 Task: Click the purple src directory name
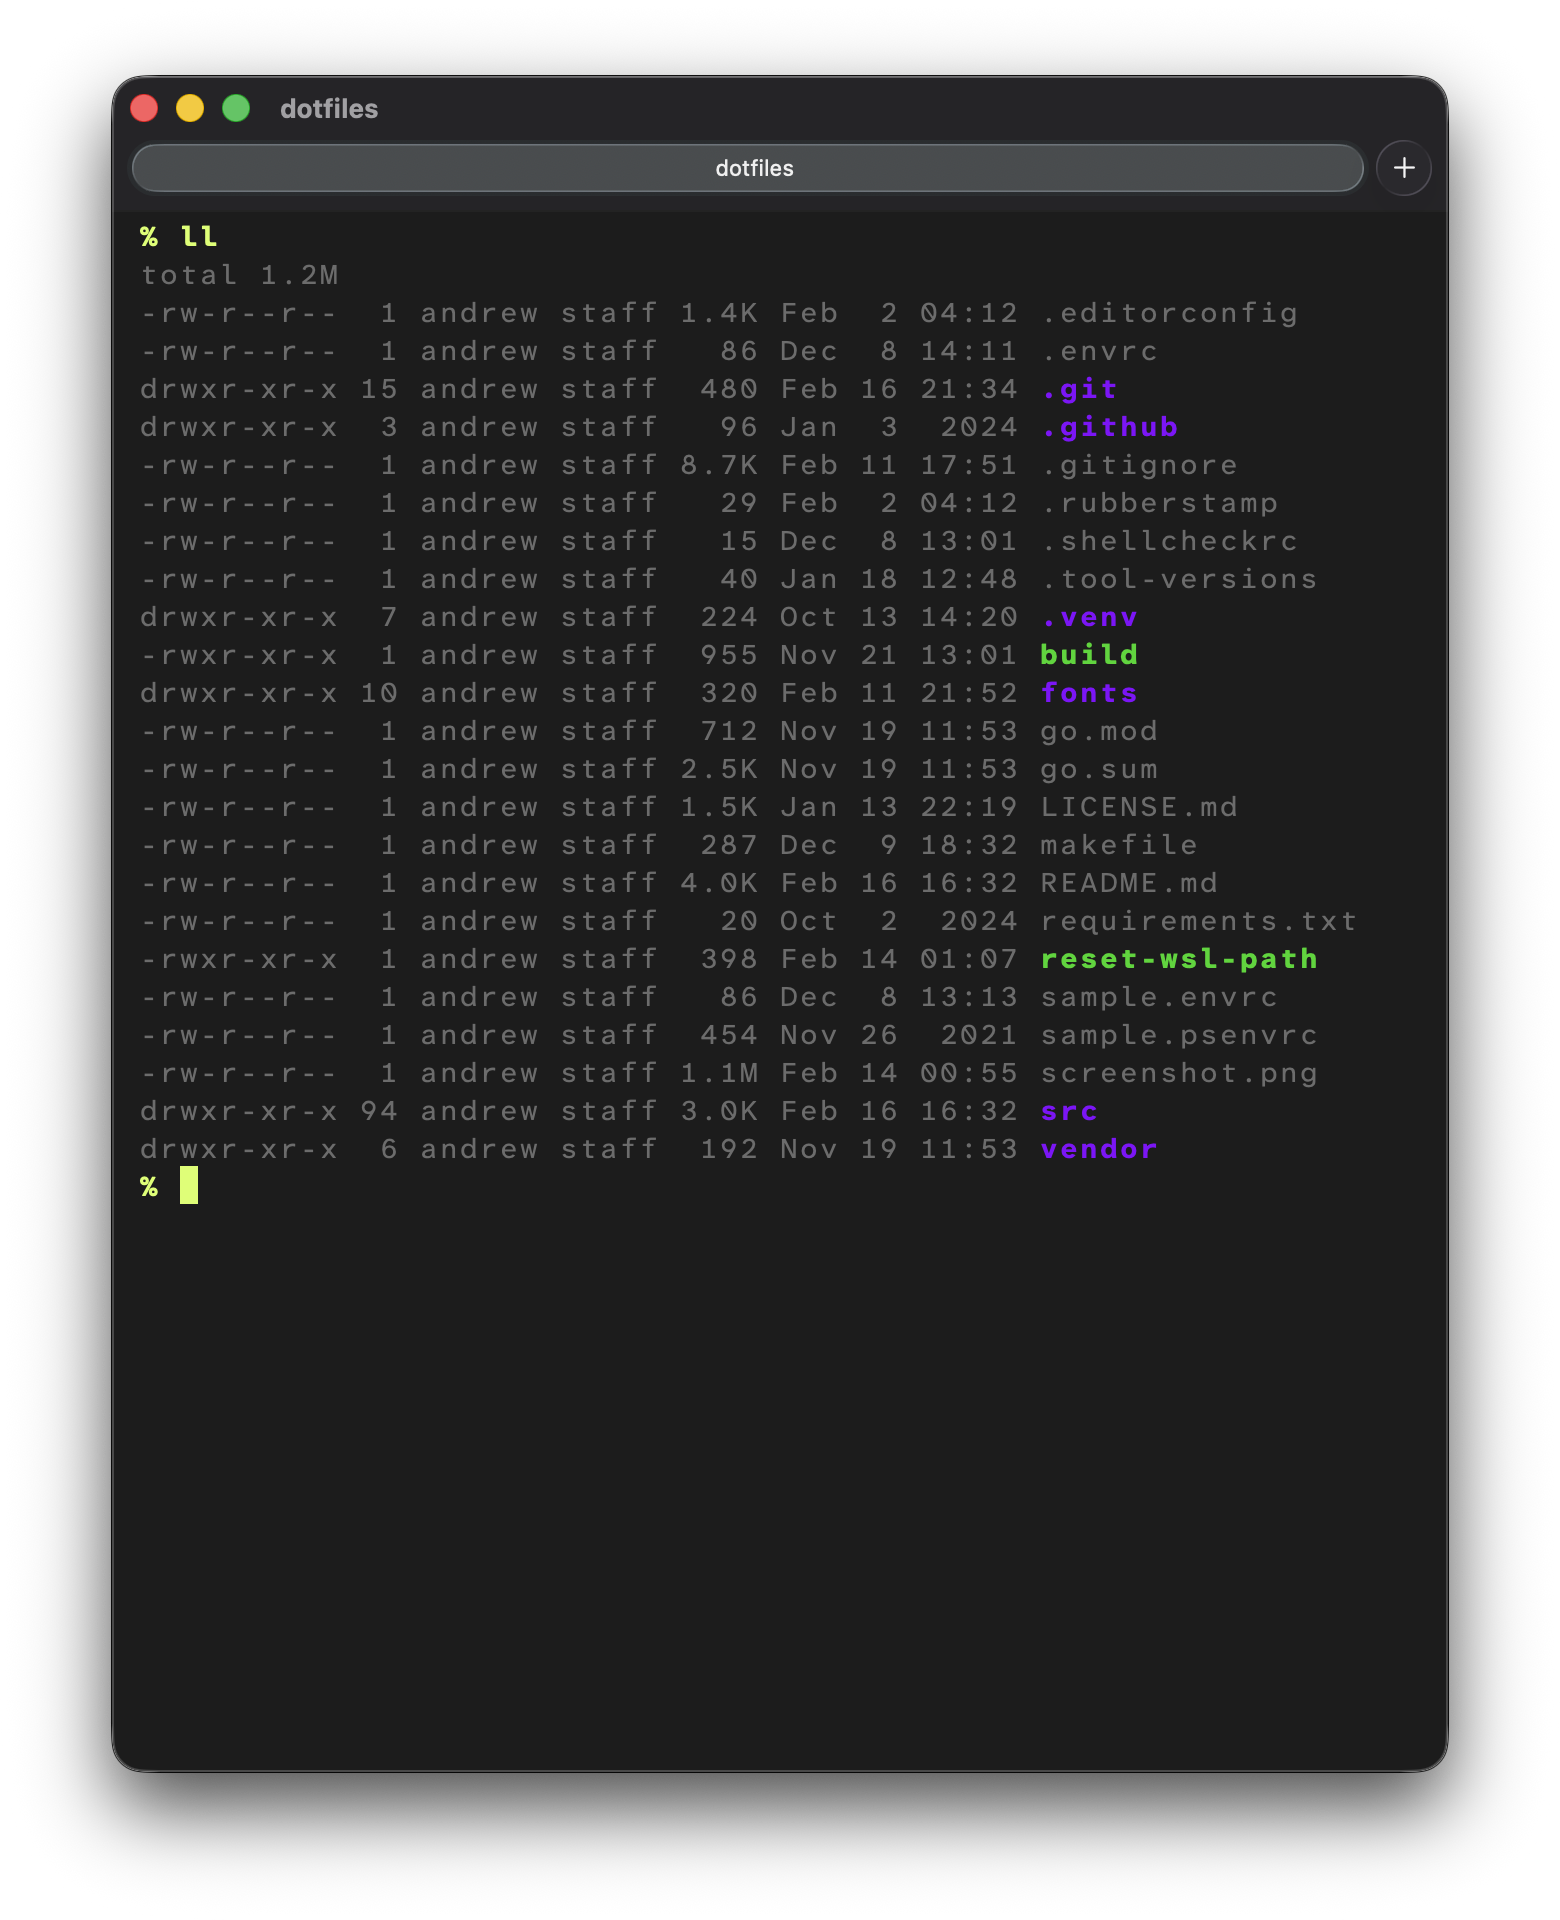coord(1069,1111)
